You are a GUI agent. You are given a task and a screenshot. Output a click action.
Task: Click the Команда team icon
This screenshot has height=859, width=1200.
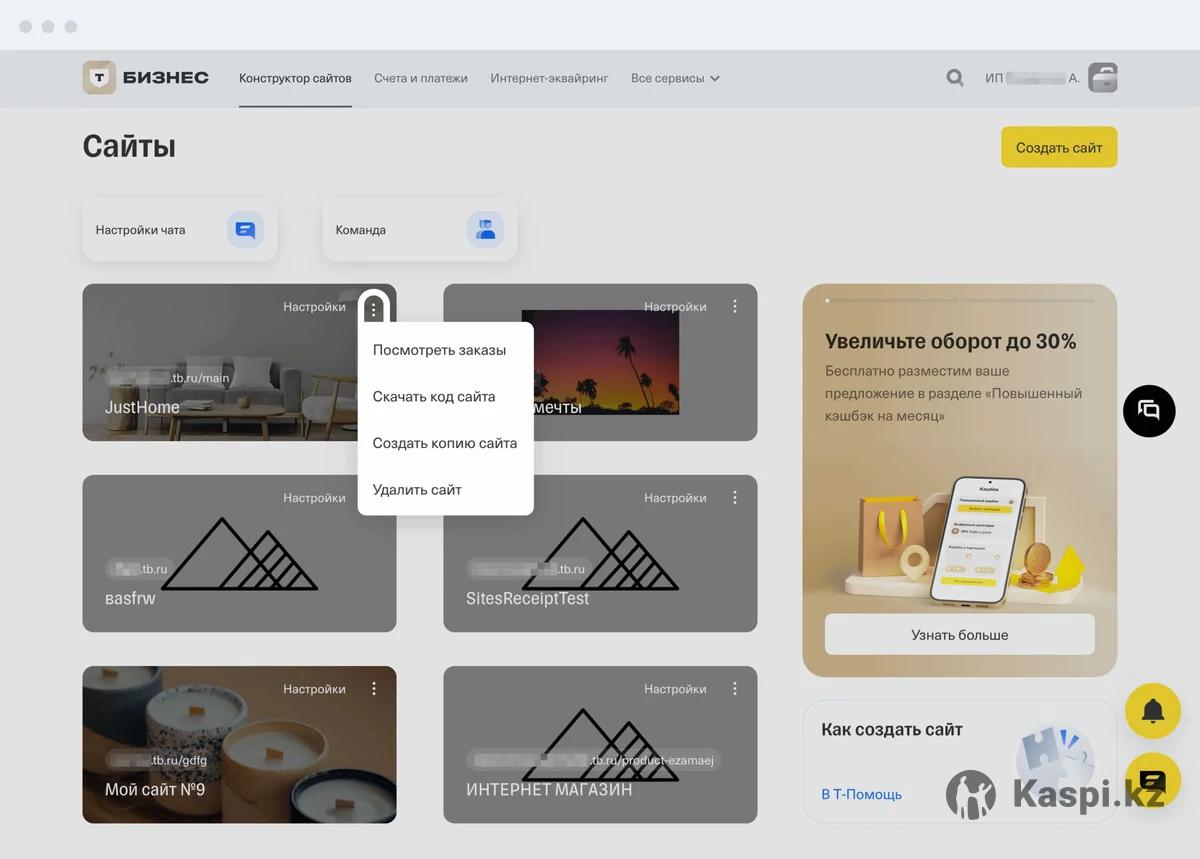[x=485, y=229]
